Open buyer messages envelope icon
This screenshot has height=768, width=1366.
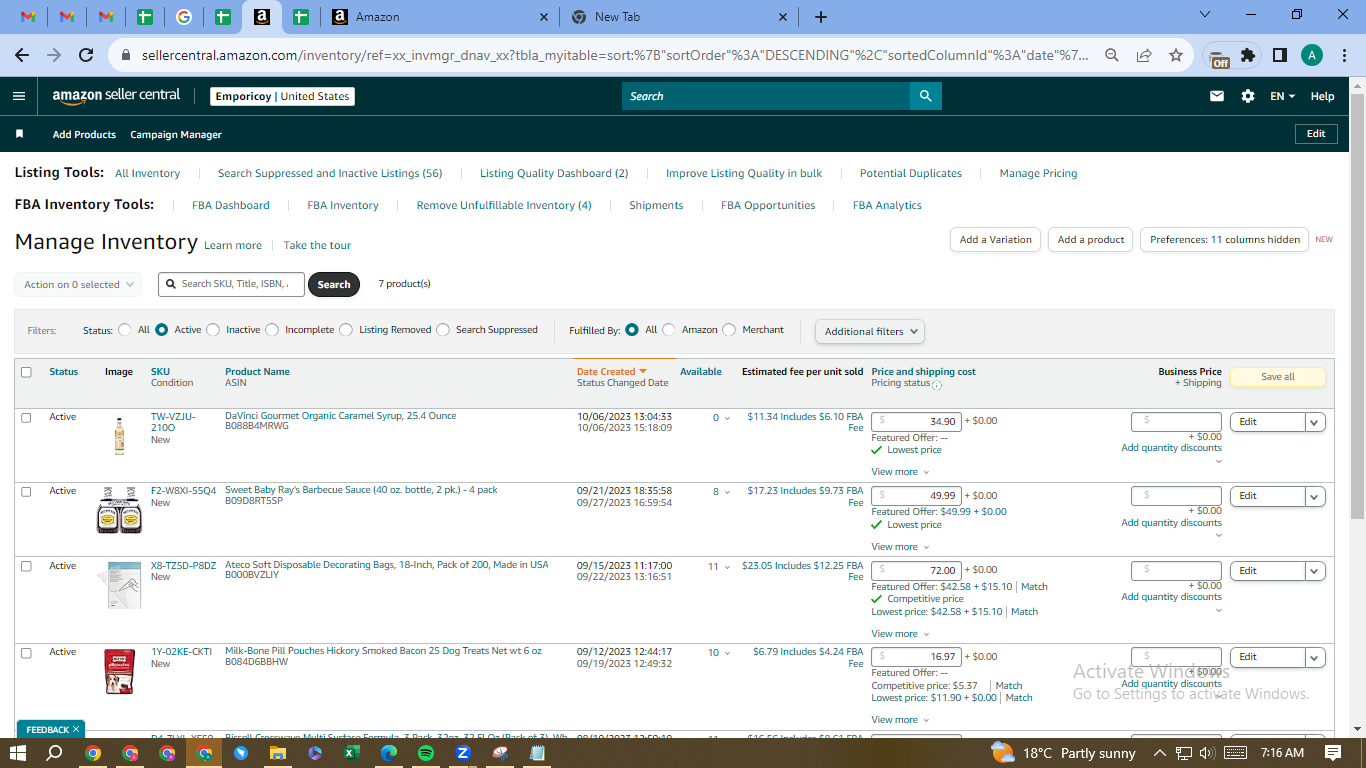pyautogui.click(x=1217, y=96)
